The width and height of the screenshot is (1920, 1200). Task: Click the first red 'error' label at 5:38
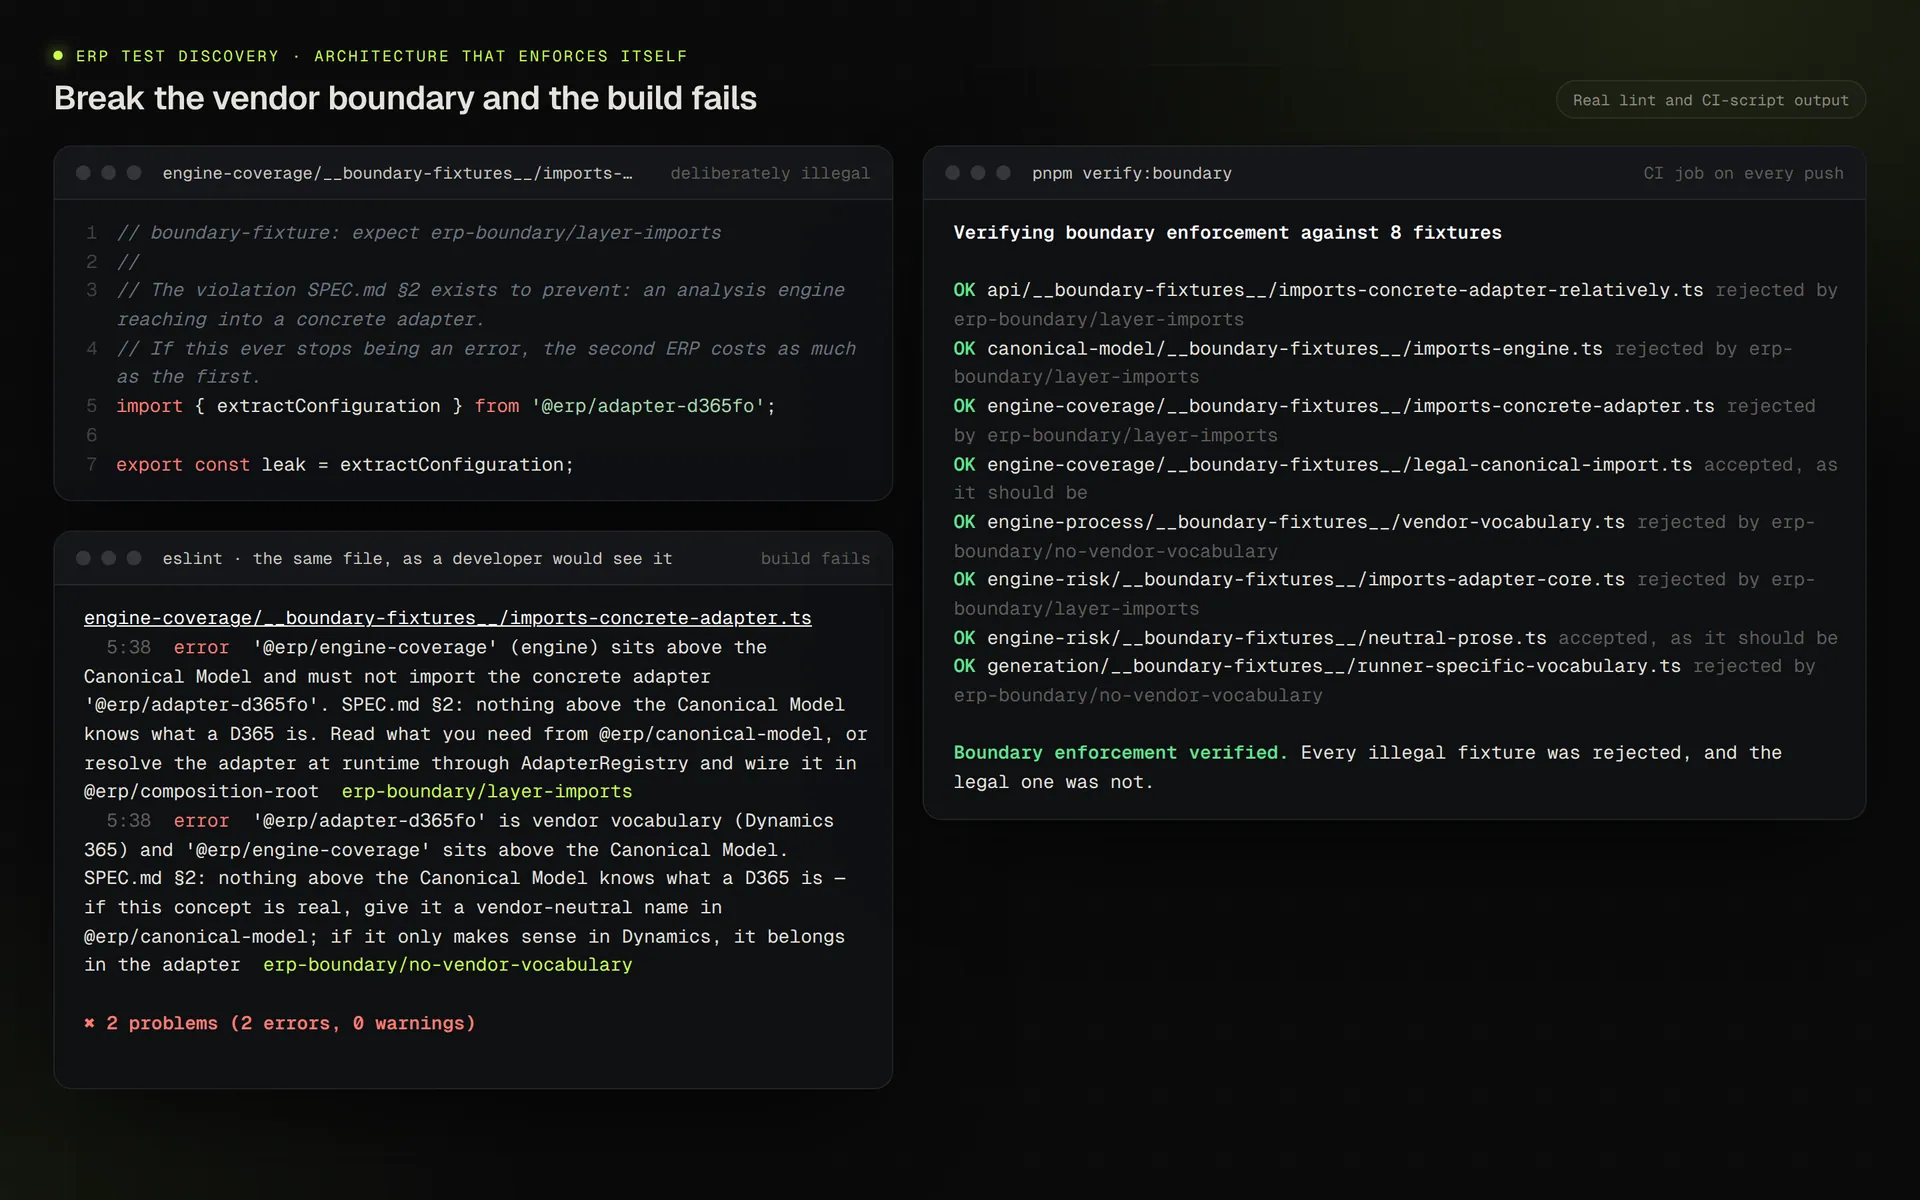(x=201, y=647)
